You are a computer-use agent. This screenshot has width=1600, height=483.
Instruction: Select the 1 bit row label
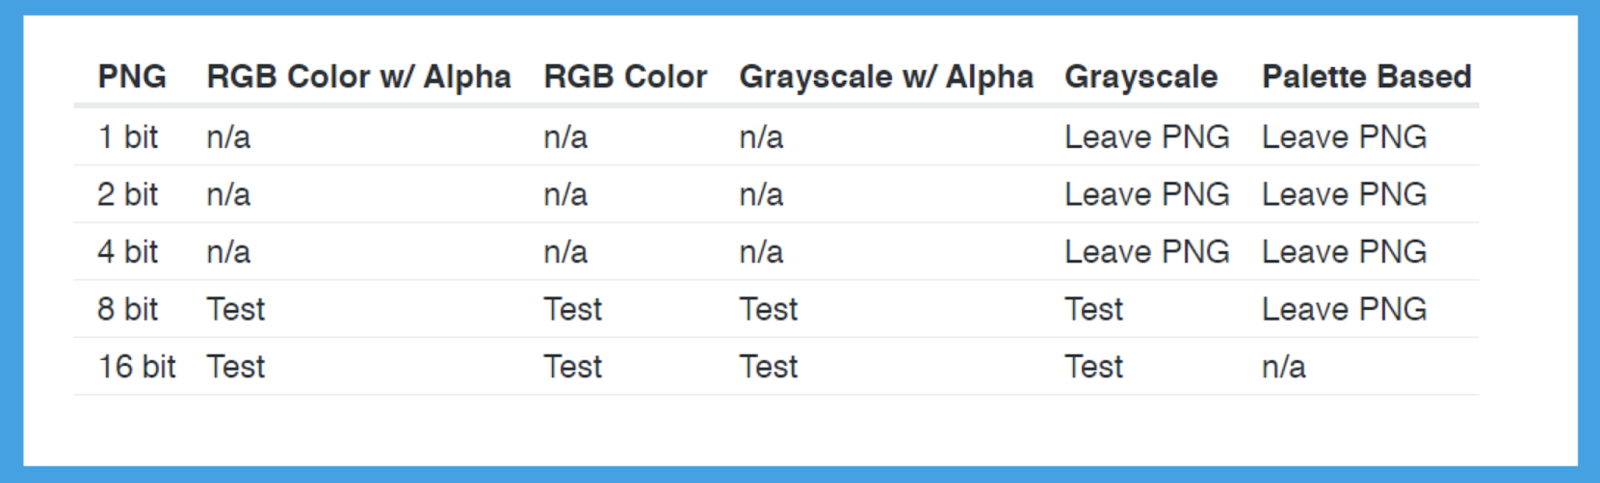coord(128,137)
